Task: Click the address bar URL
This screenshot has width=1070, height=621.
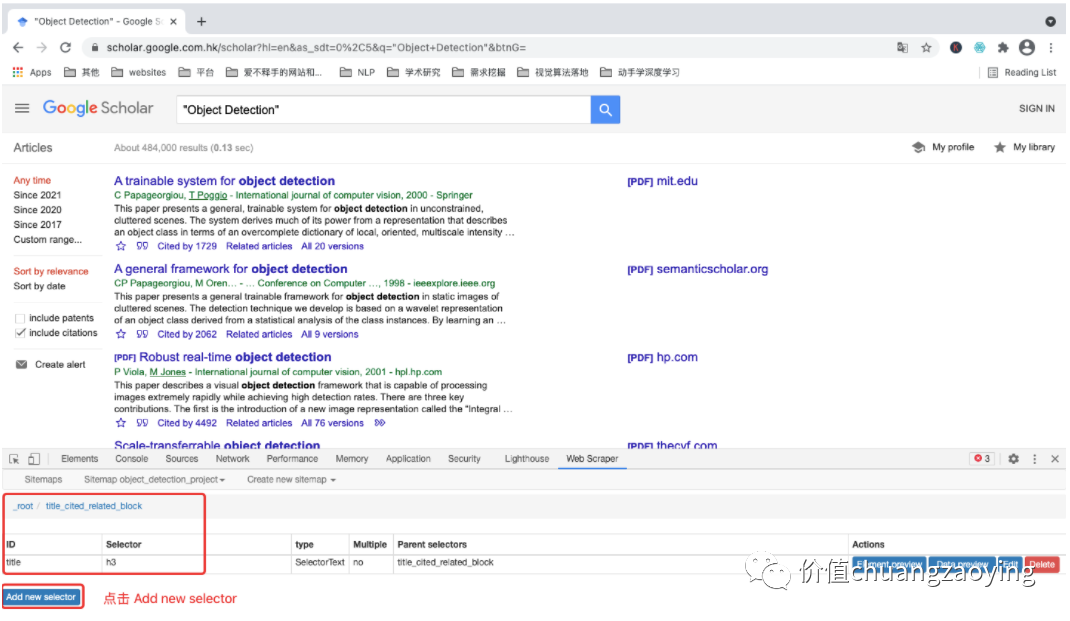Action: (x=316, y=47)
